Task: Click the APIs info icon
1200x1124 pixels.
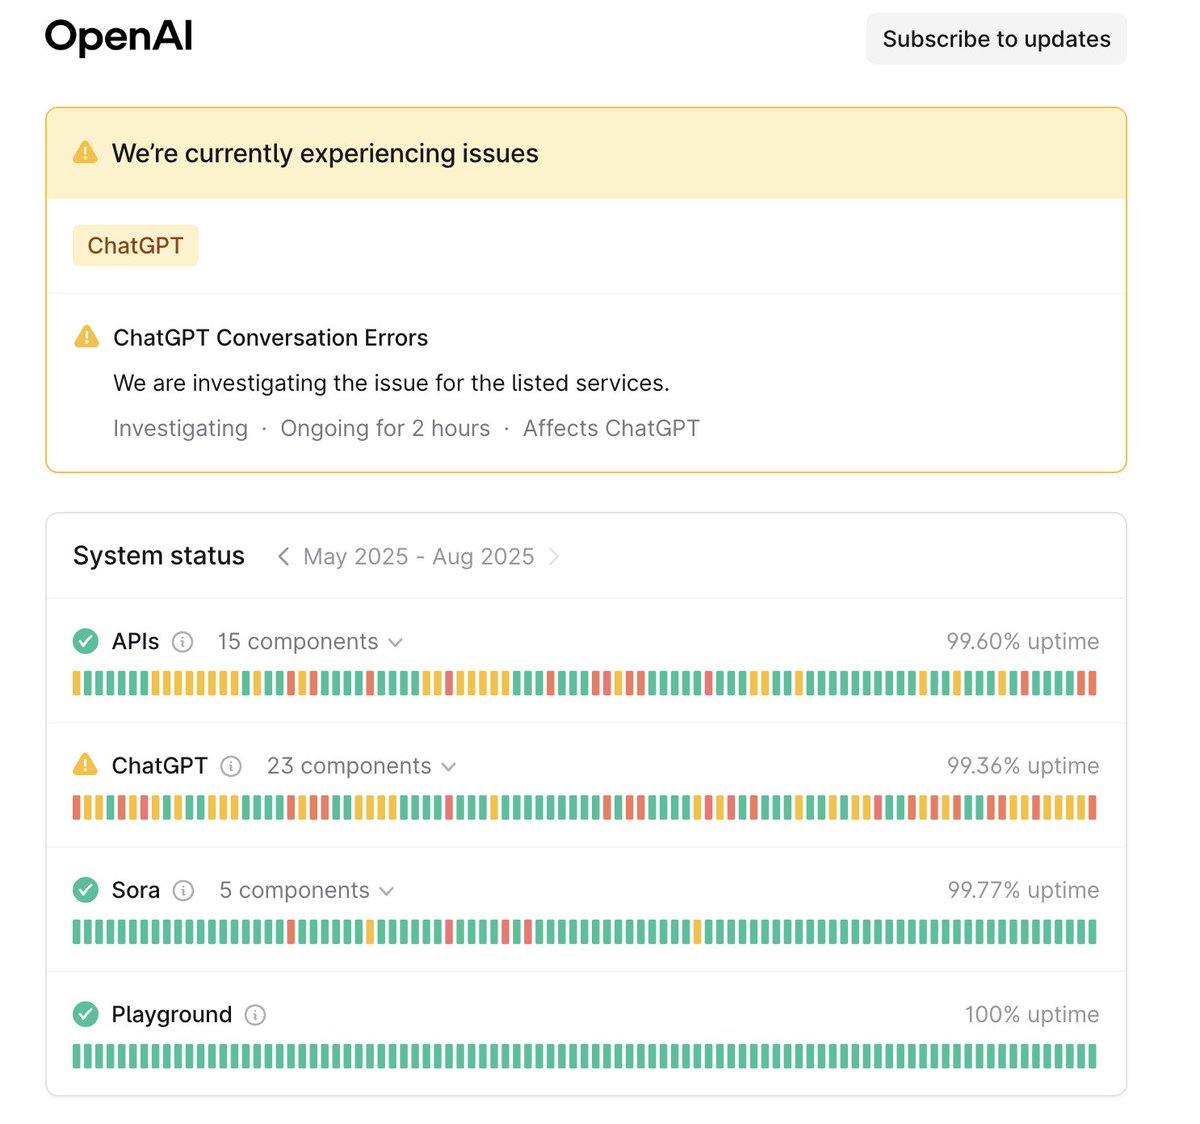Action: [x=182, y=642]
